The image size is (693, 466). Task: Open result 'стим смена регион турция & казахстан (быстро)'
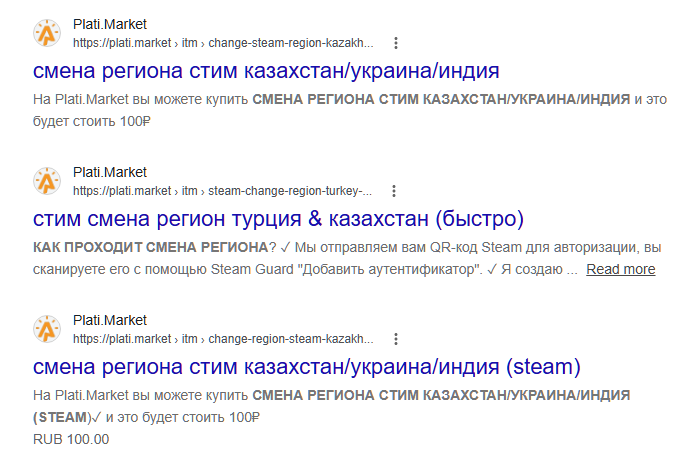point(278,219)
